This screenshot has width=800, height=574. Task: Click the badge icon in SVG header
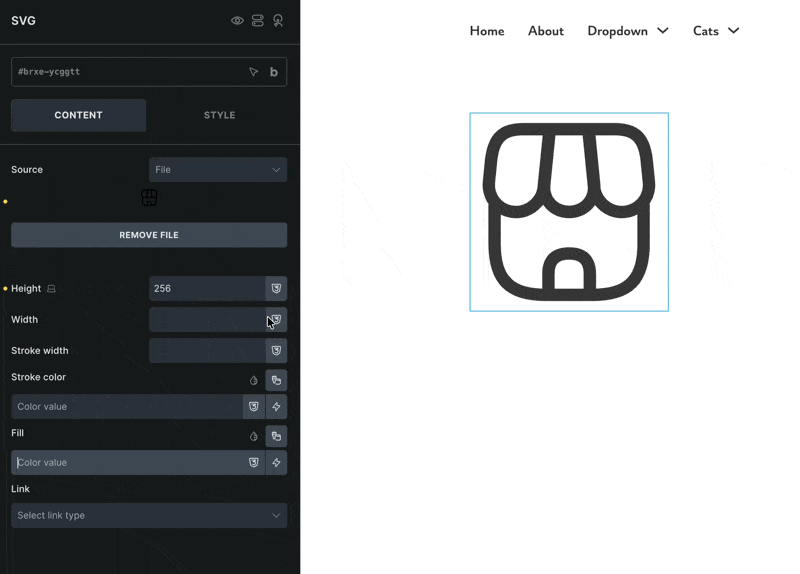[x=278, y=21]
